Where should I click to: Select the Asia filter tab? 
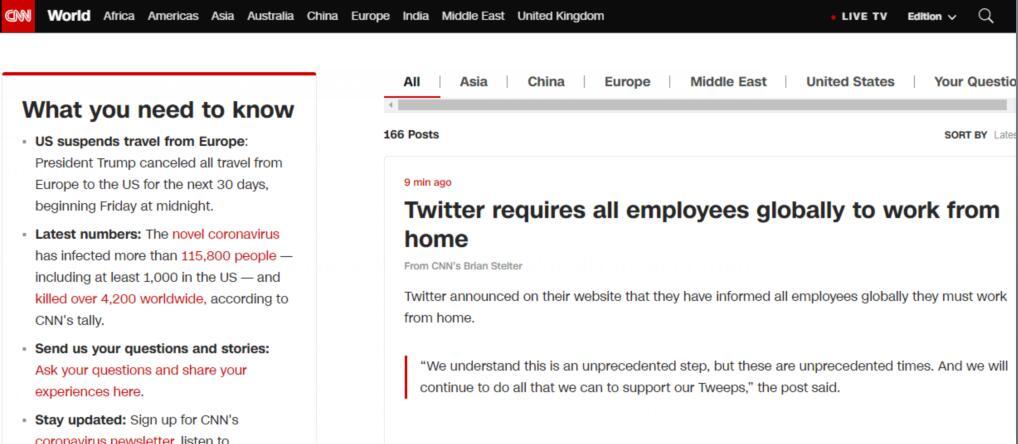pos(473,82)
